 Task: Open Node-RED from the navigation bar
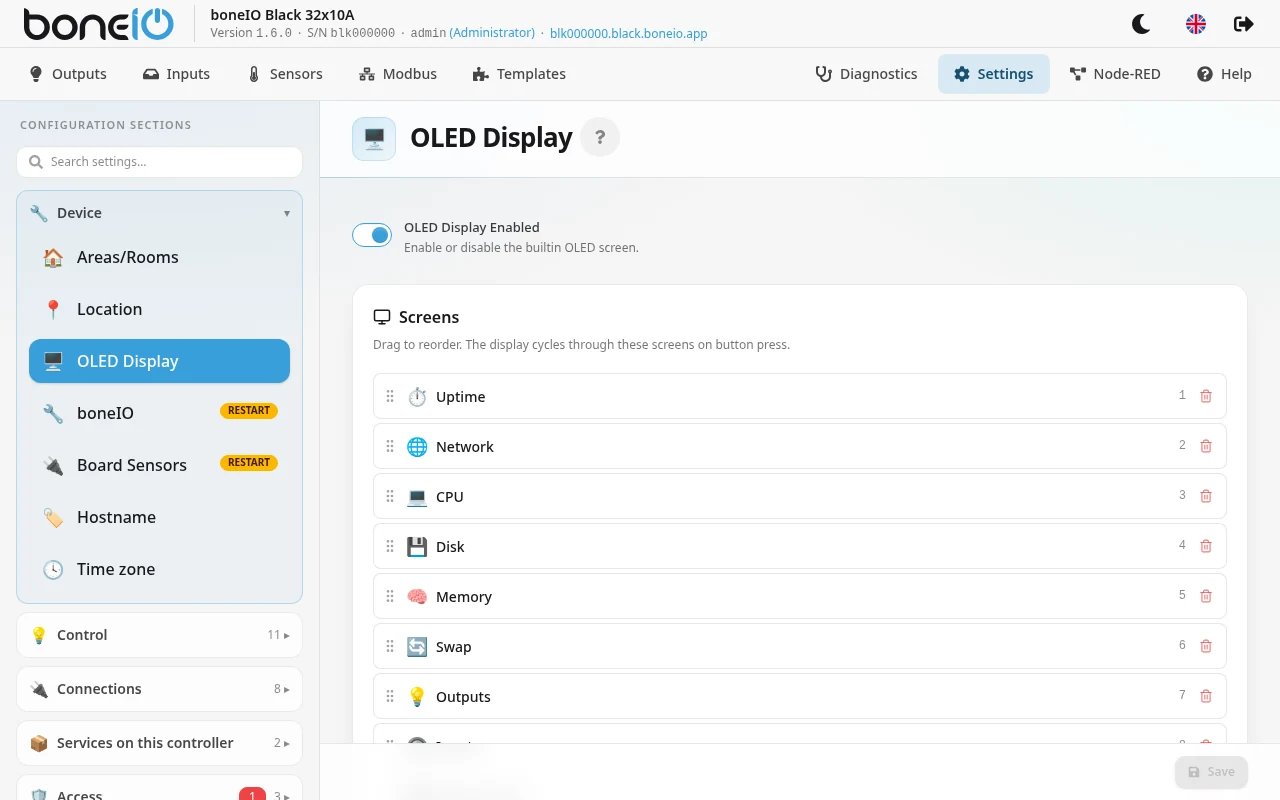click(x=1115, y=74)
